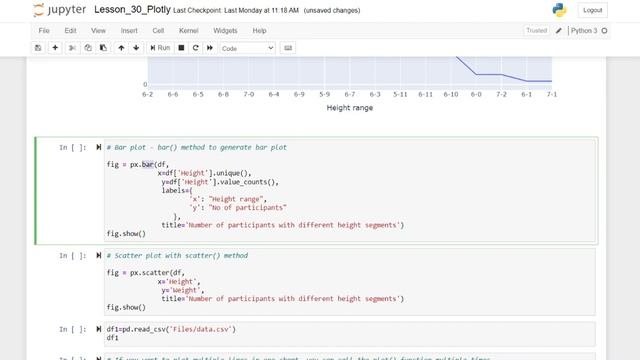The image size is (640, 360).
Task: Open the Kernel menu
Action: pyautogui.click(x=189, y=31)
